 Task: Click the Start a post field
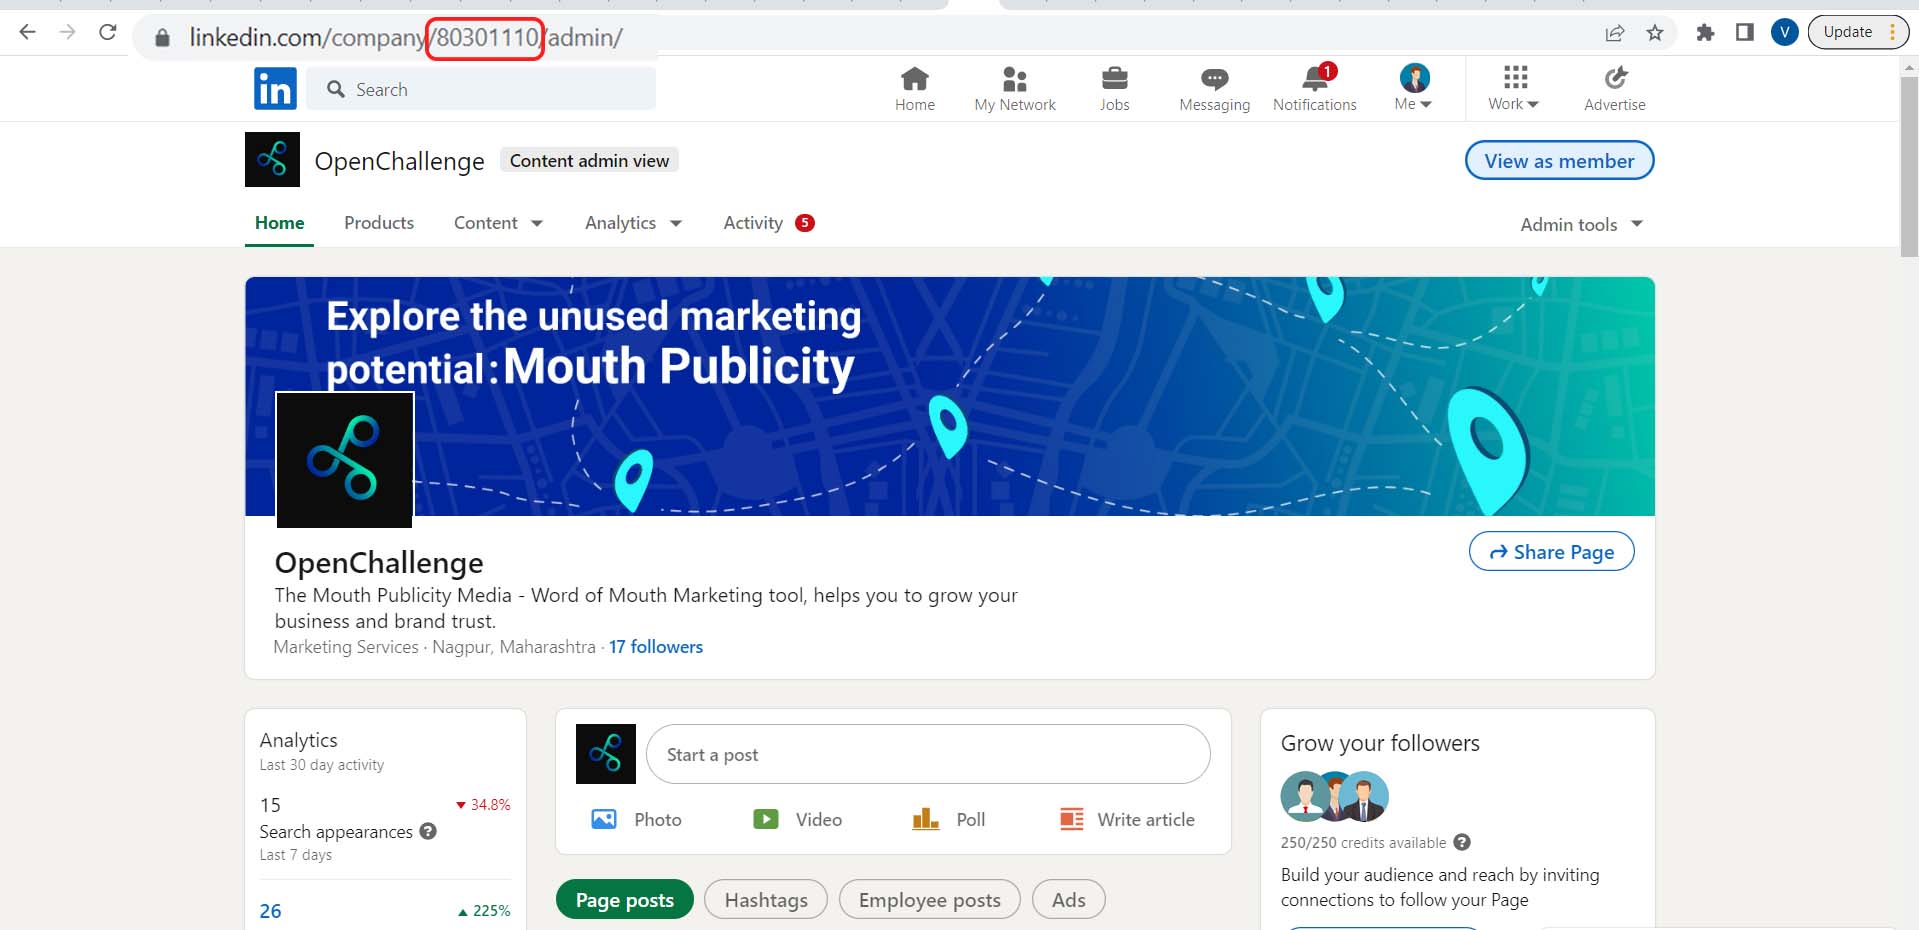coord(928,754)
